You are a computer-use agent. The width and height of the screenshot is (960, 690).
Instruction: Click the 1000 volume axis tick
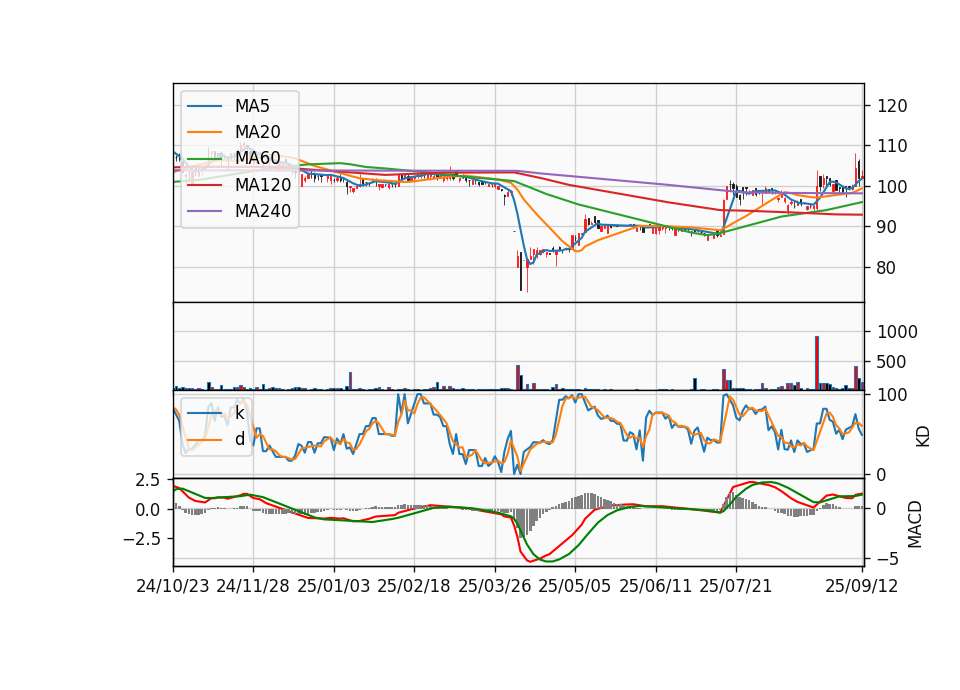[x=898, y=332]
